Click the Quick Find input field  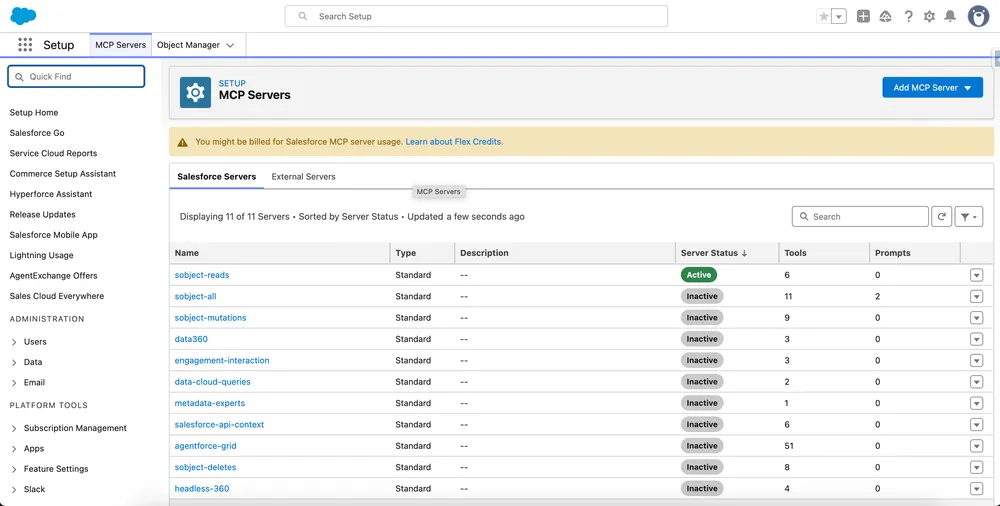tap(77, 77)
